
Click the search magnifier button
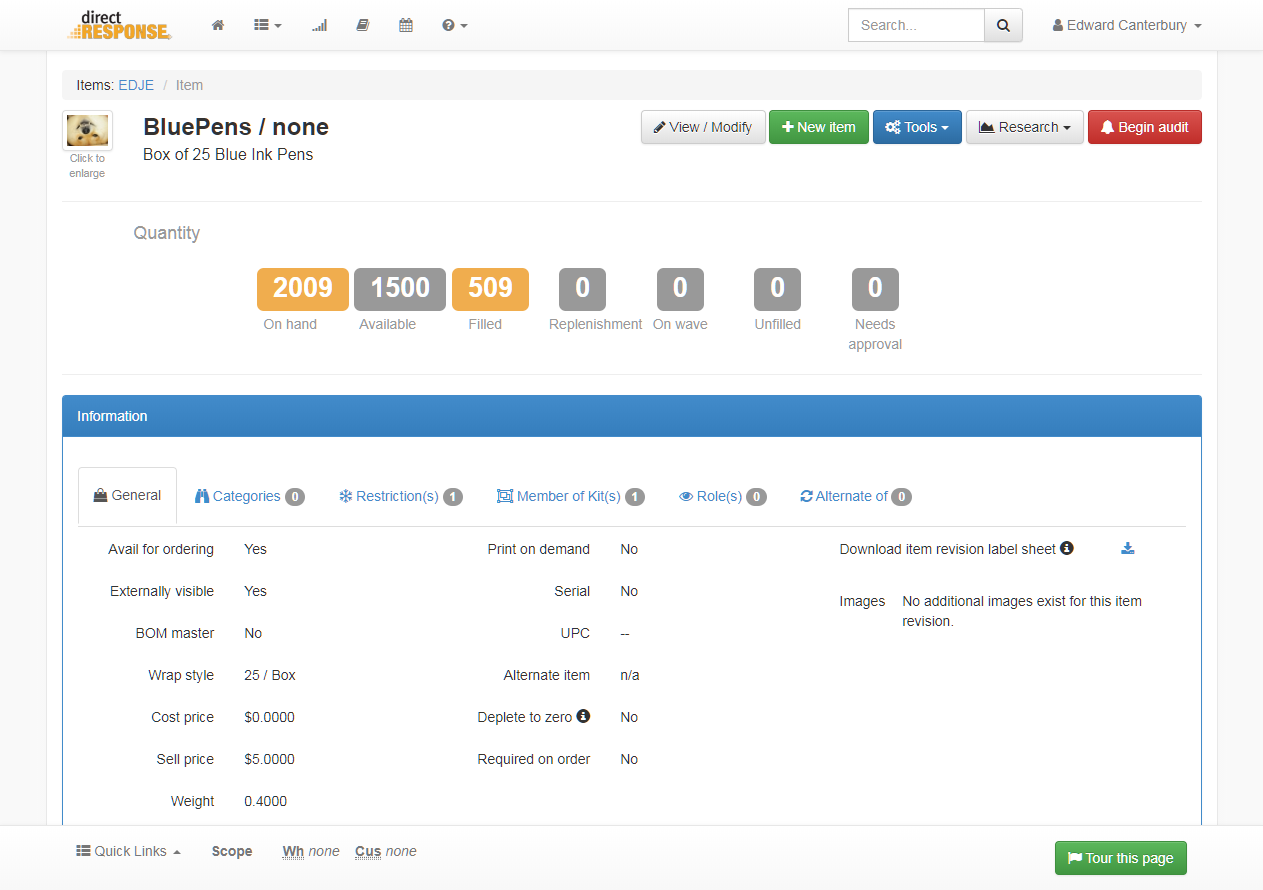point(1003,25)
